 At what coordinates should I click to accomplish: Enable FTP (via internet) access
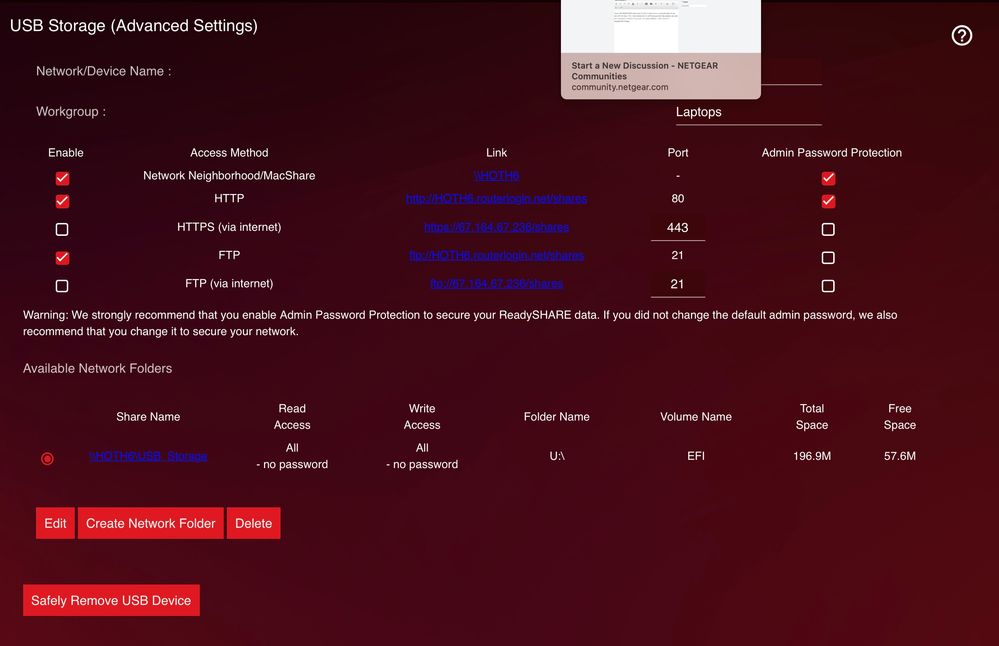click(62, 286)
